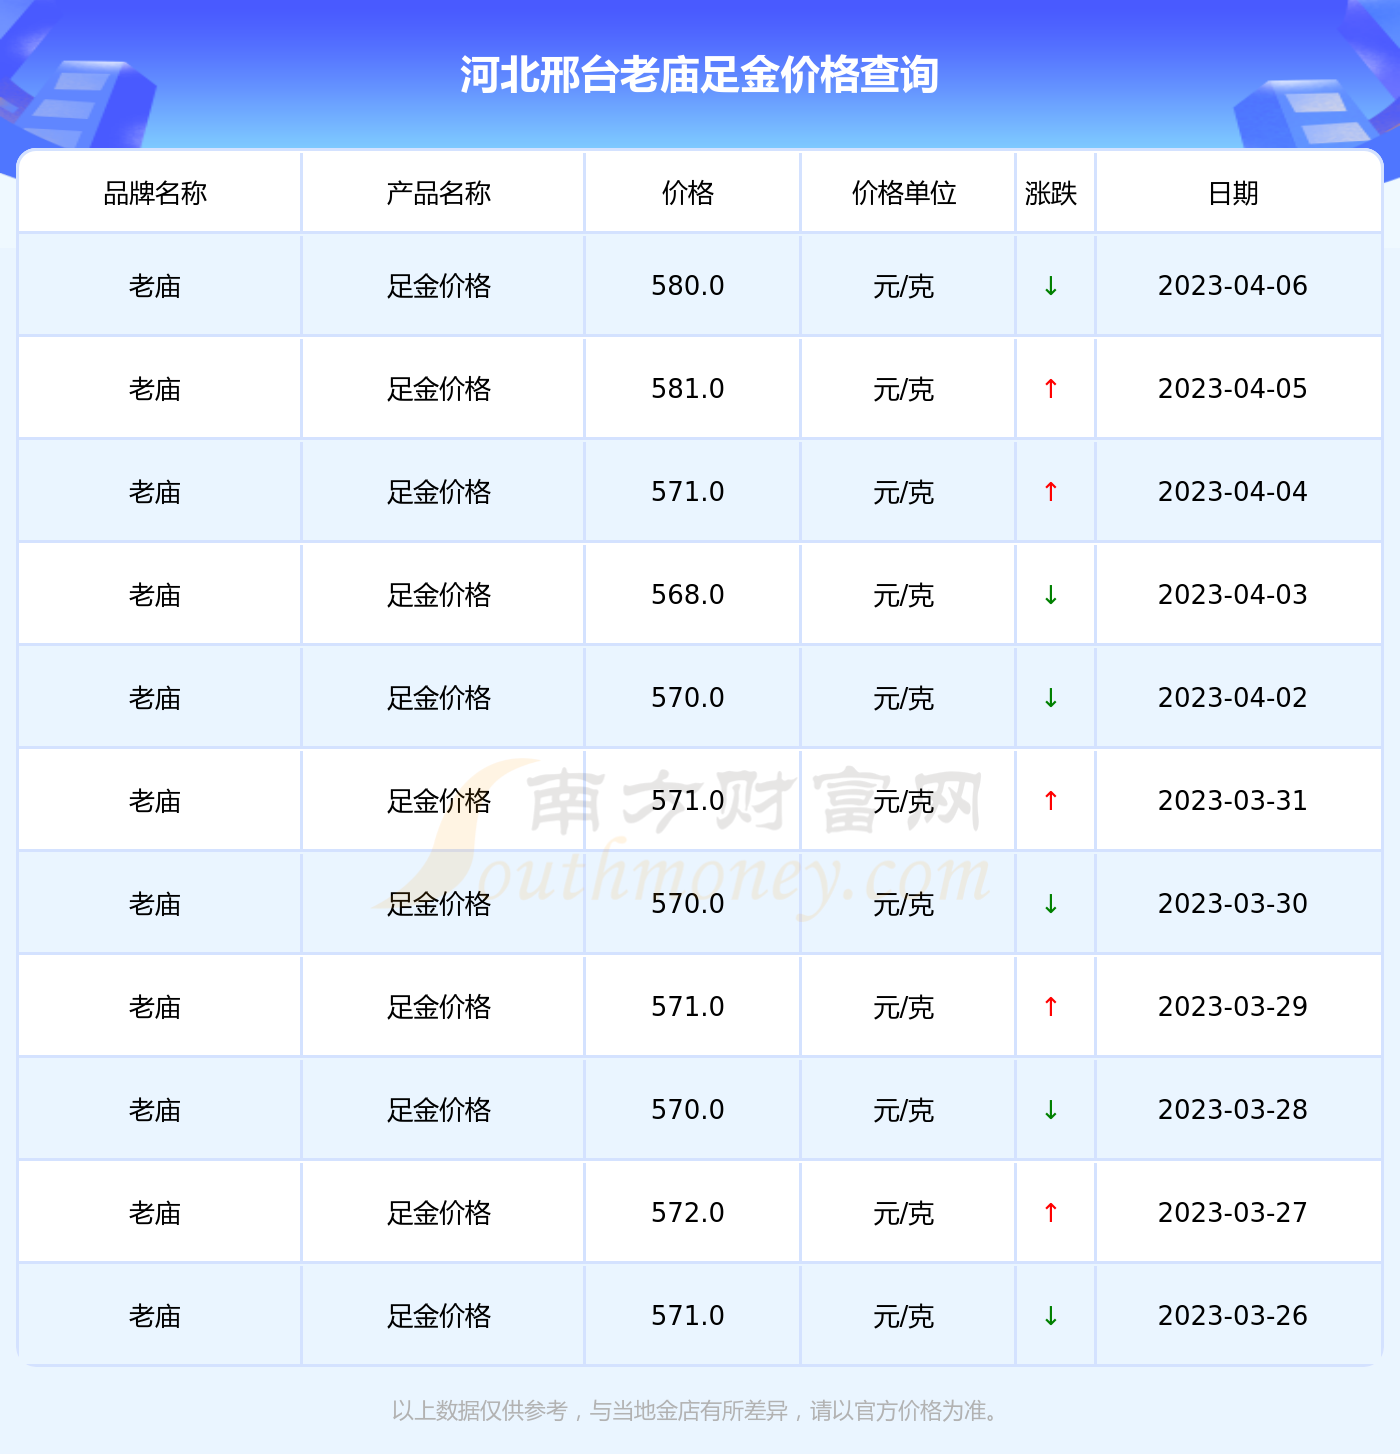This screenshot has height=1455, width=1400.
Task: Click 老庙 in the 2023-04-03 row
Action: [x=155, y=595]
